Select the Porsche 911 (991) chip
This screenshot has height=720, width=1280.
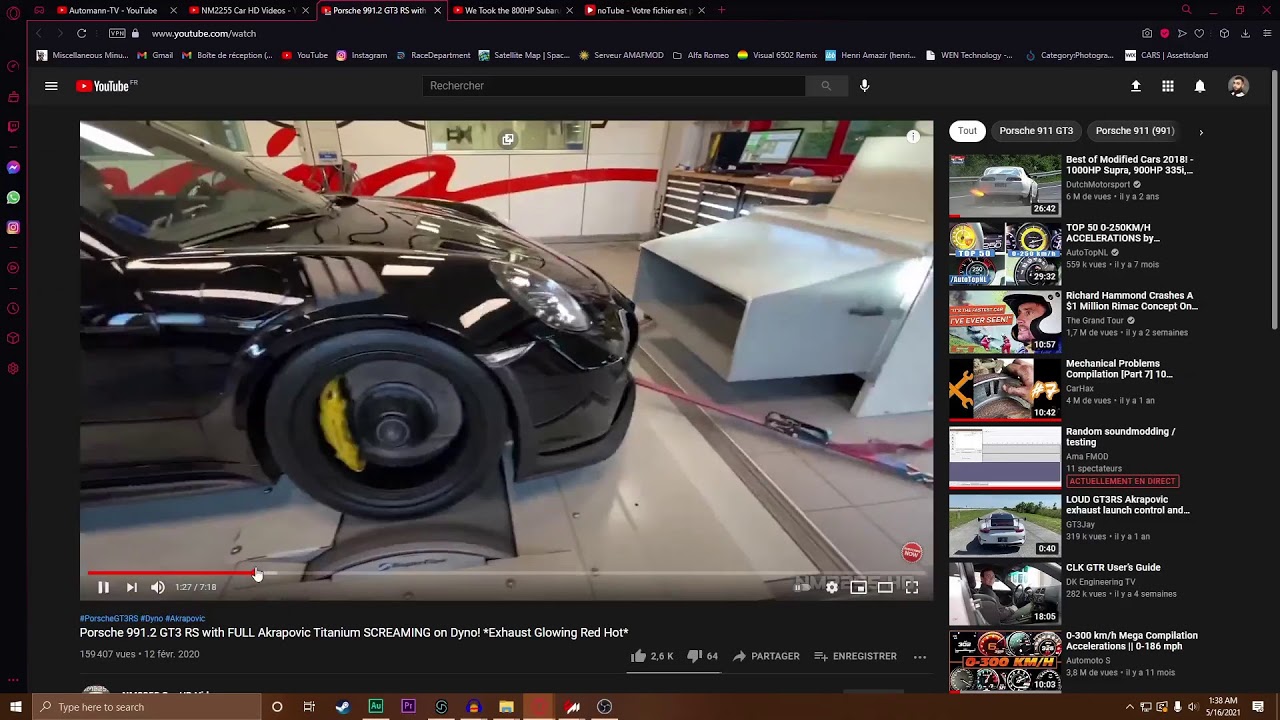tap(1135, 131)
